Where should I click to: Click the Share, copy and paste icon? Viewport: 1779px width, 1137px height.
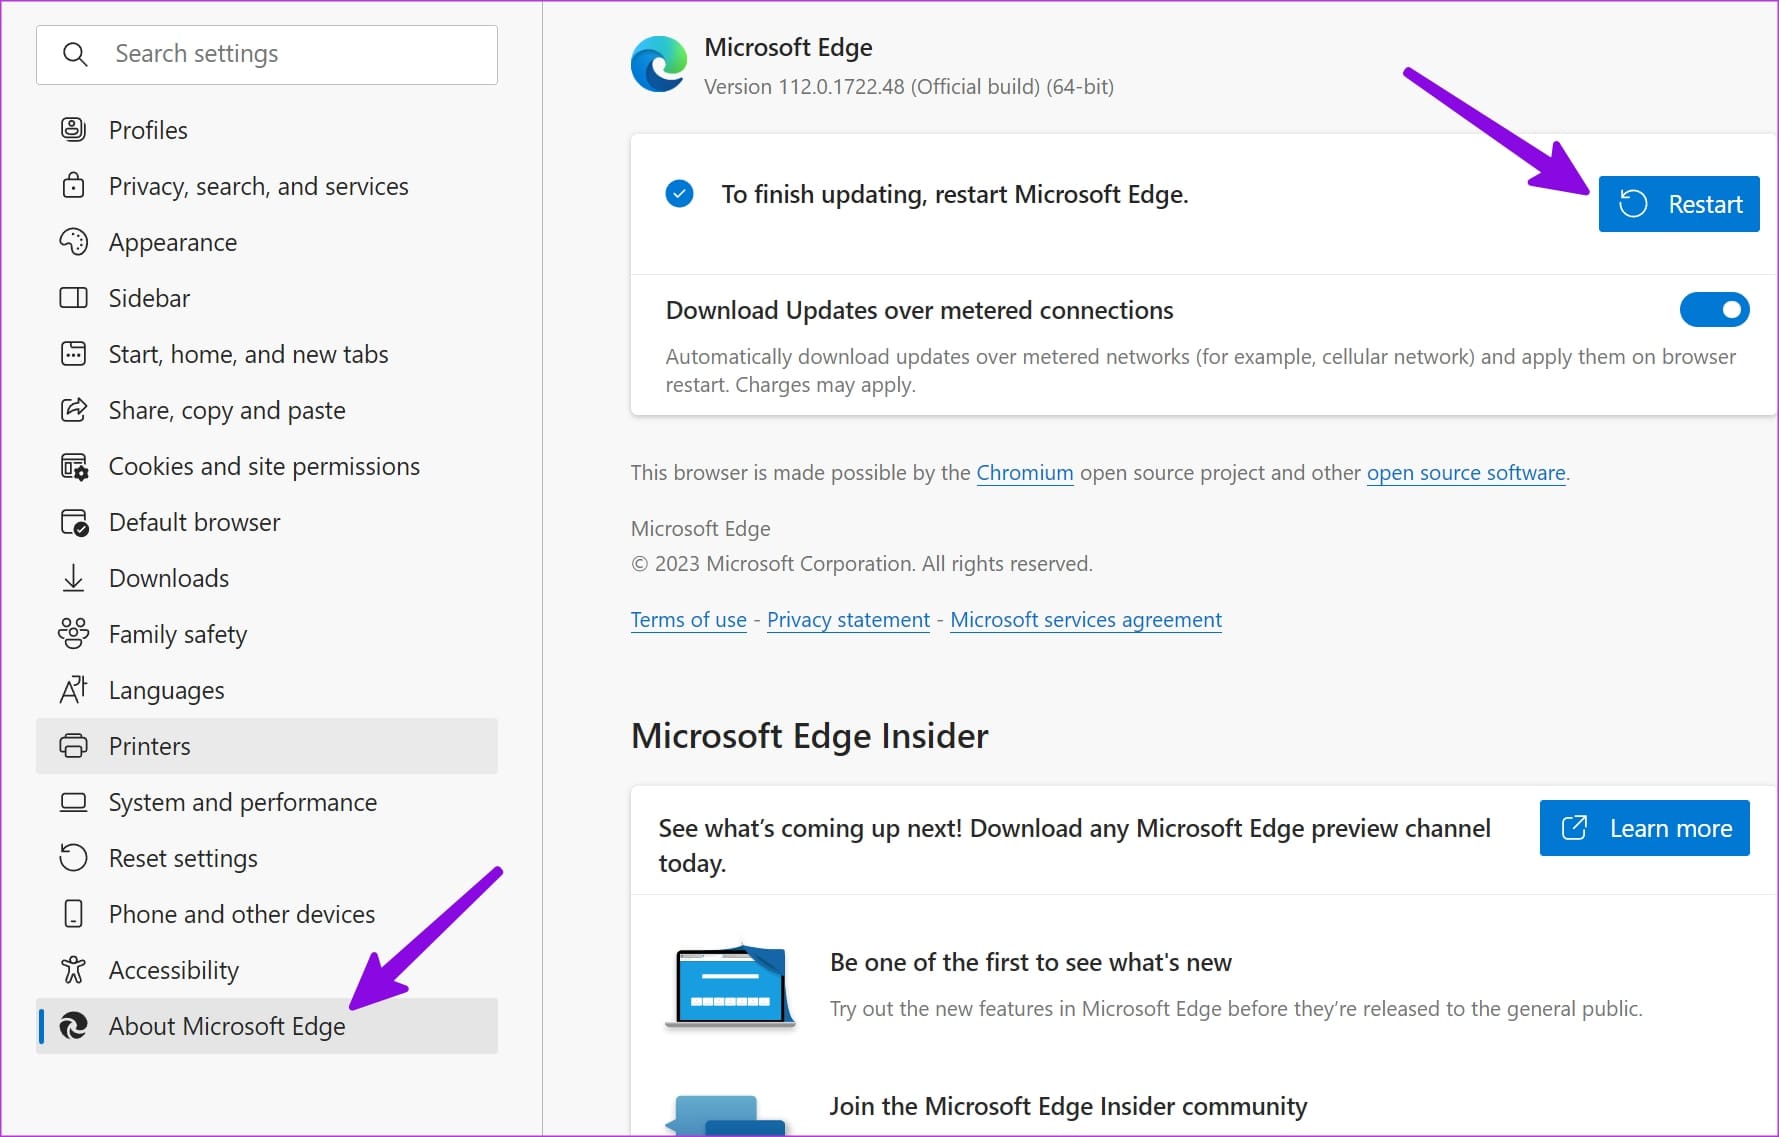click(74, 409)
